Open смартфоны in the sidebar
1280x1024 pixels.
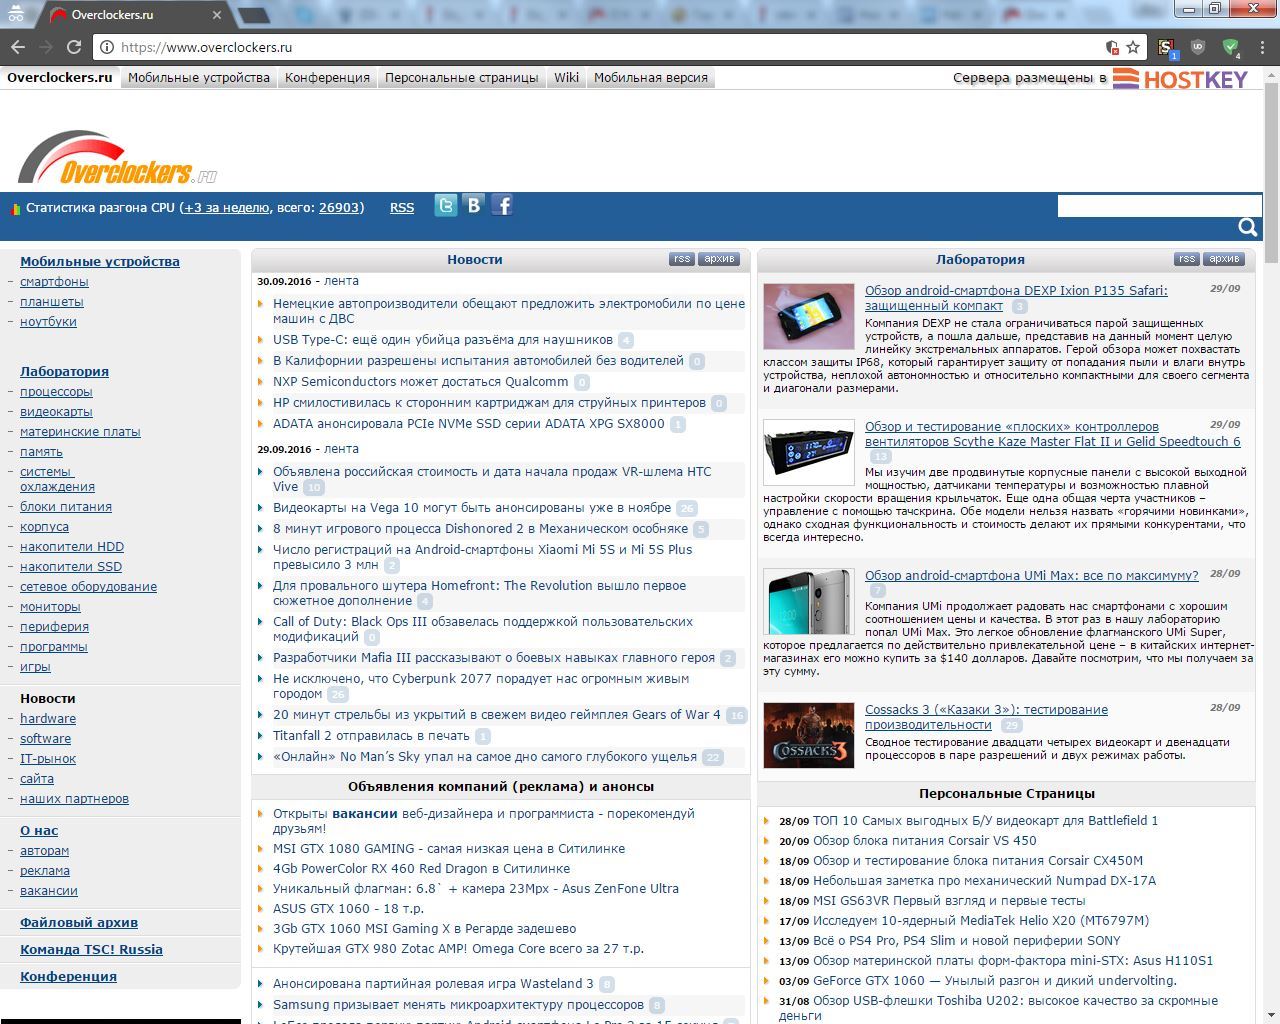click(x=54, y=282)
